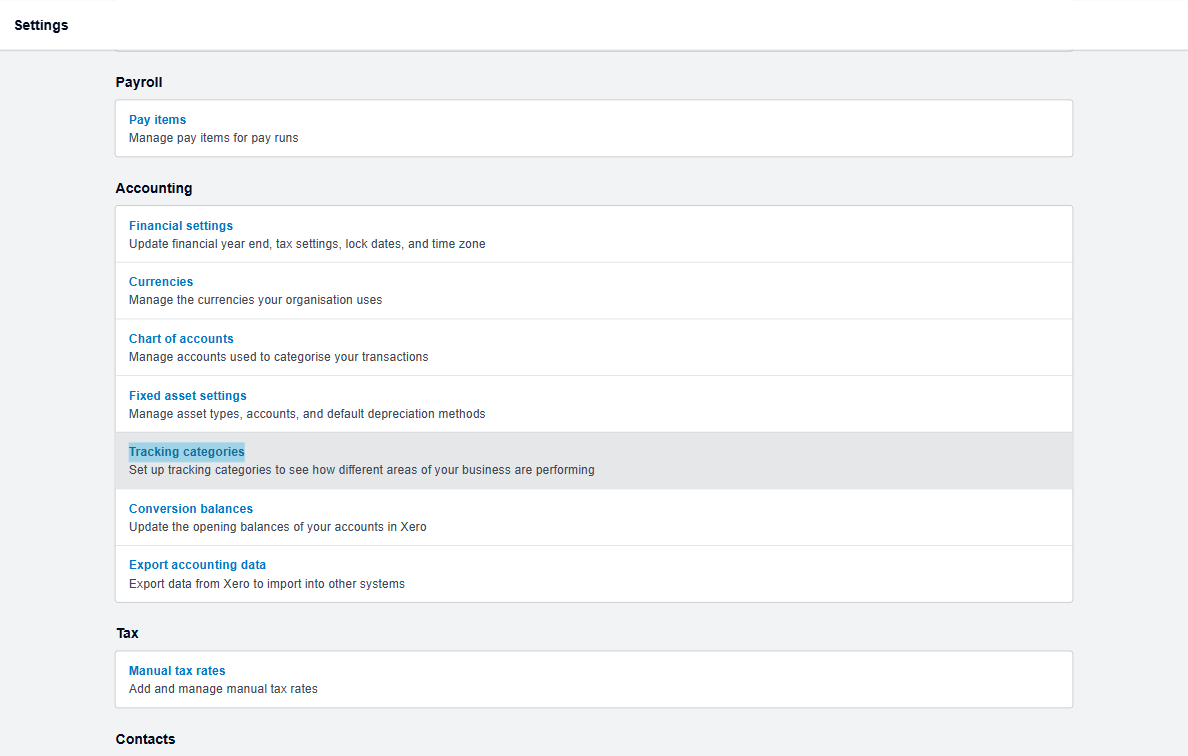Click 'Update the opening balances' description

(277, 527)
